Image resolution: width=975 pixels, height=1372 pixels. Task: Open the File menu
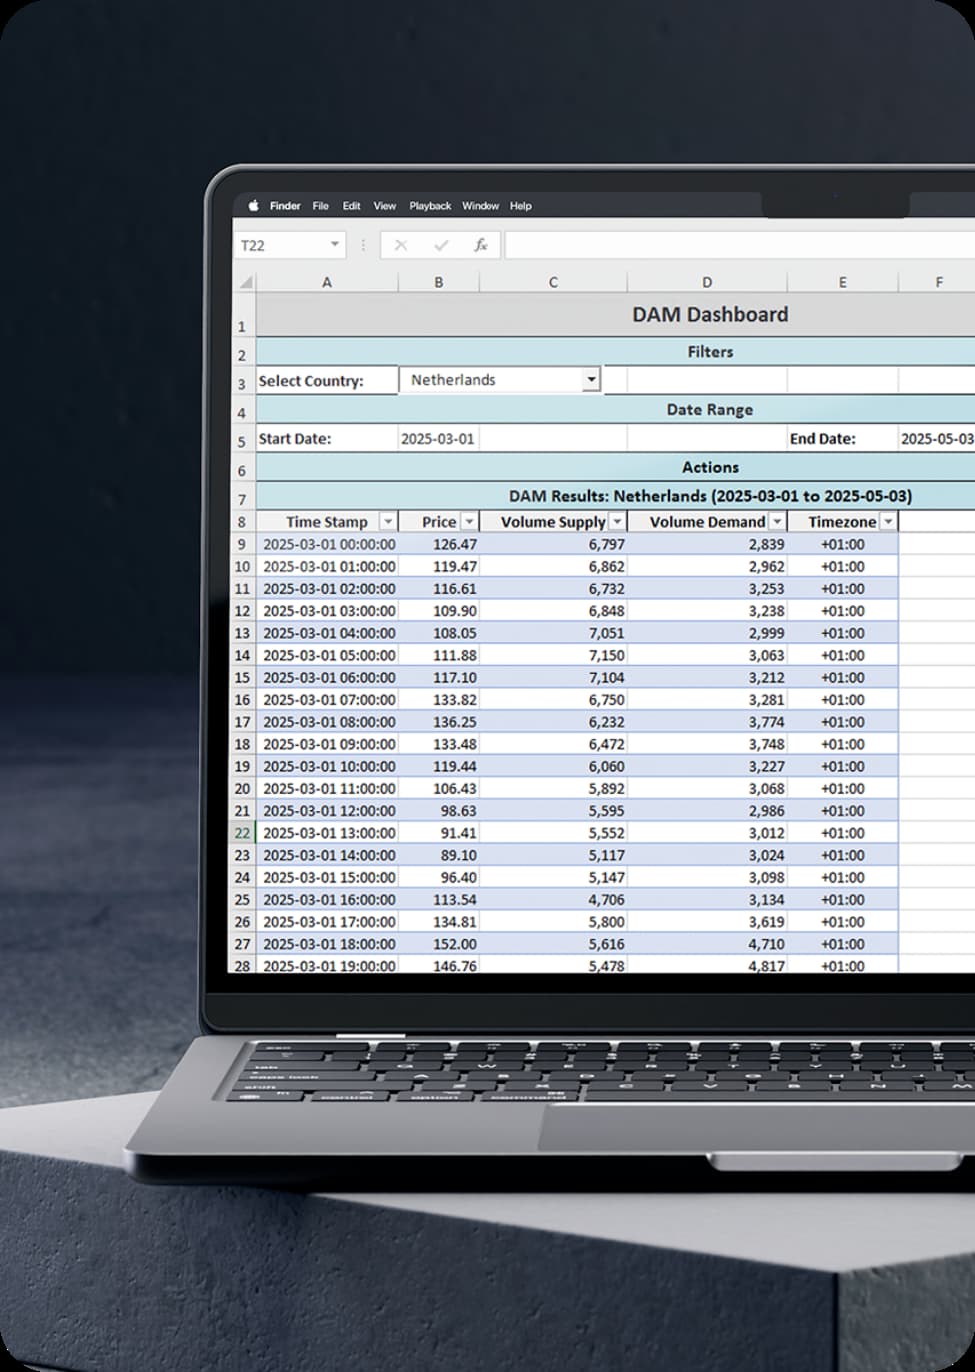click(320, 206)
